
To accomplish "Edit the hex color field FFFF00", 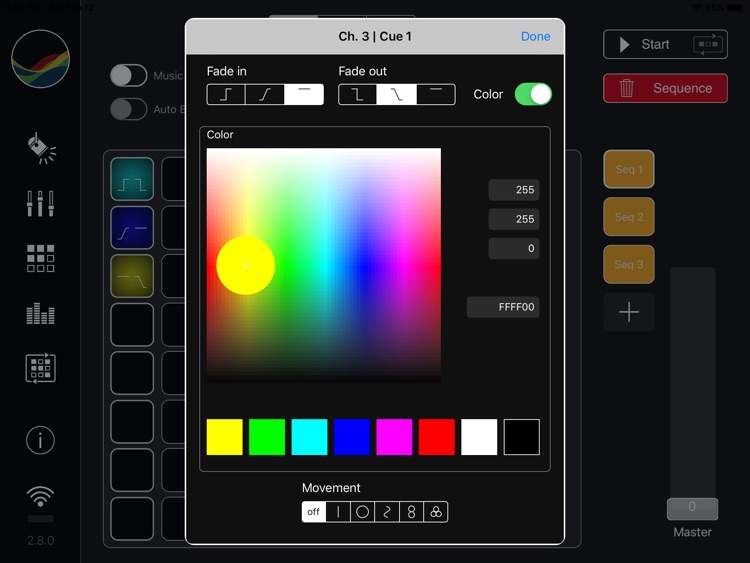I will point(503,307).
